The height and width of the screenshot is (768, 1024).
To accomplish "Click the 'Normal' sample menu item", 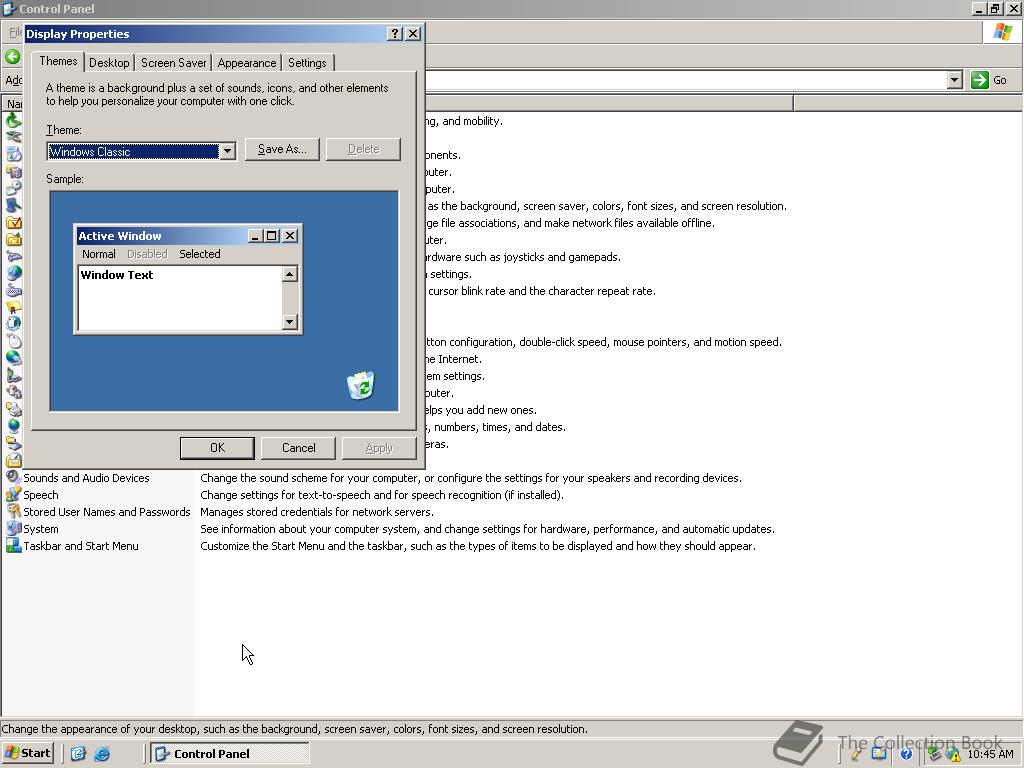I will [x=99, y=254].
